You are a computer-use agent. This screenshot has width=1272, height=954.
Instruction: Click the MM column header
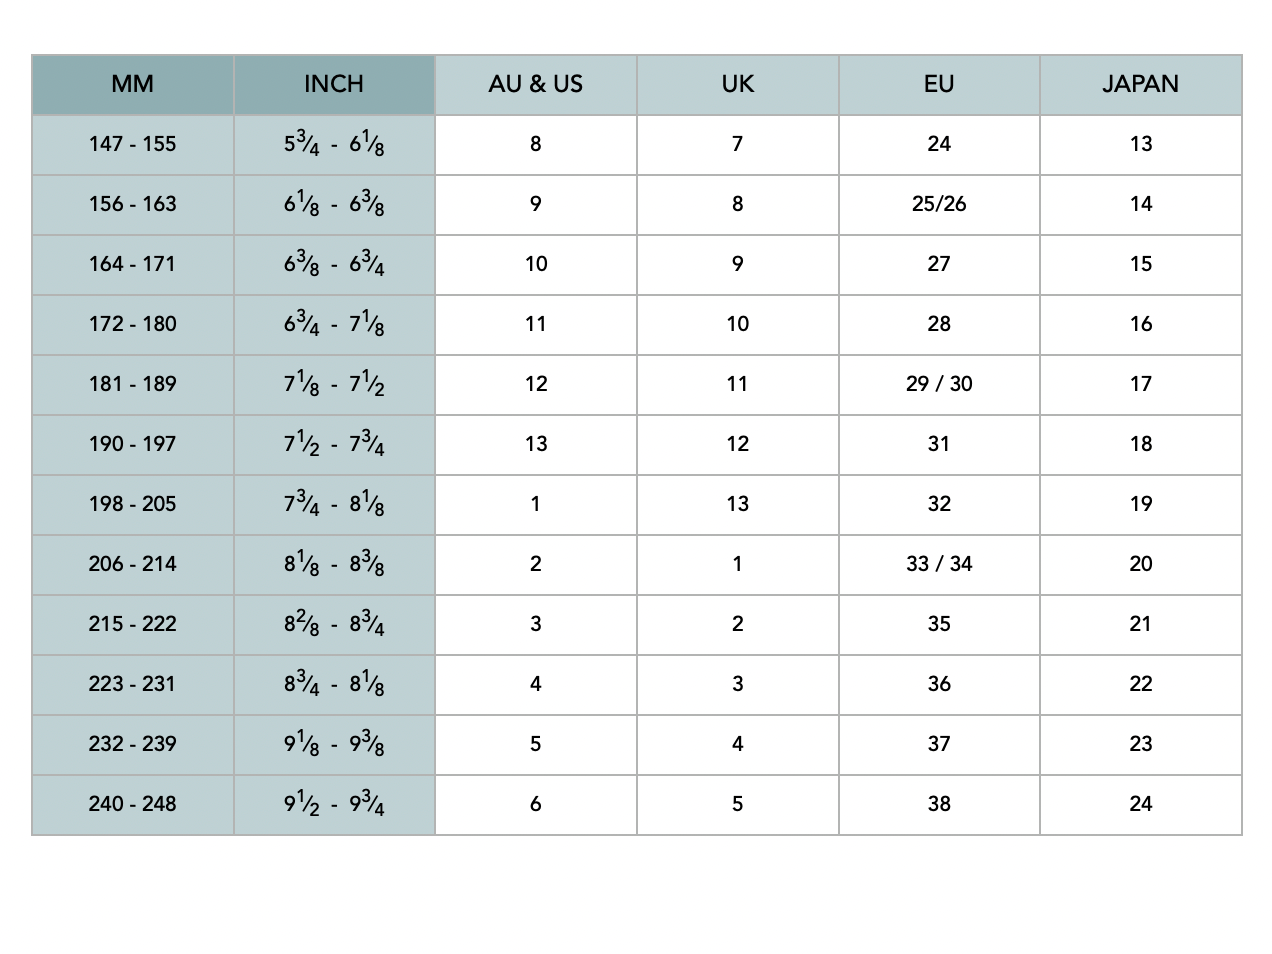pos(133,84)
